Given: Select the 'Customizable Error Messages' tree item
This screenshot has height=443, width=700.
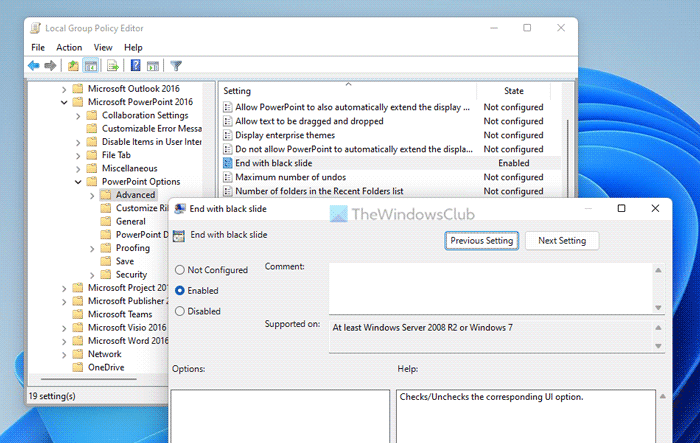Looking at the screenshot, I should pyautogui.click(x=152, y=129).
